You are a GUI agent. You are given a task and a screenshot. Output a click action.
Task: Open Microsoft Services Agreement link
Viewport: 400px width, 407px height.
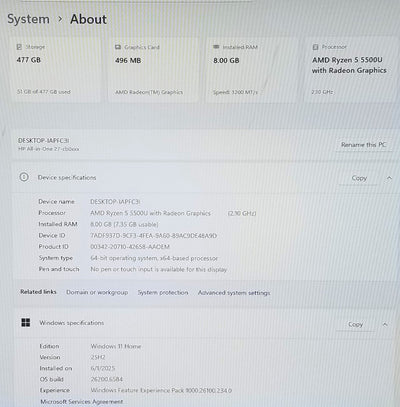point(82,402)
